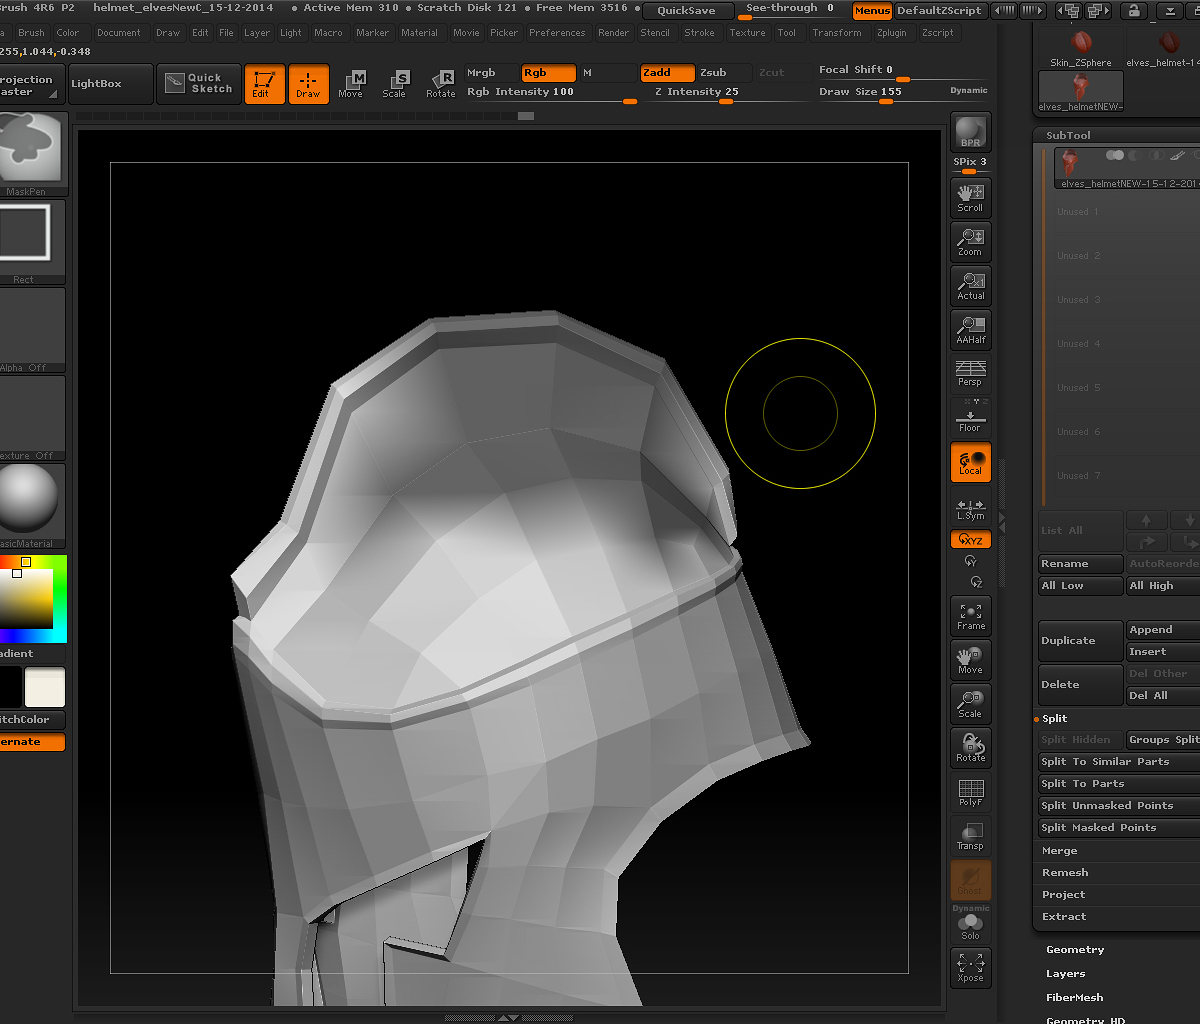Expand the Merge section
The width and height of the screenshot is (1200, 1024).
[x=1059, y=851]
